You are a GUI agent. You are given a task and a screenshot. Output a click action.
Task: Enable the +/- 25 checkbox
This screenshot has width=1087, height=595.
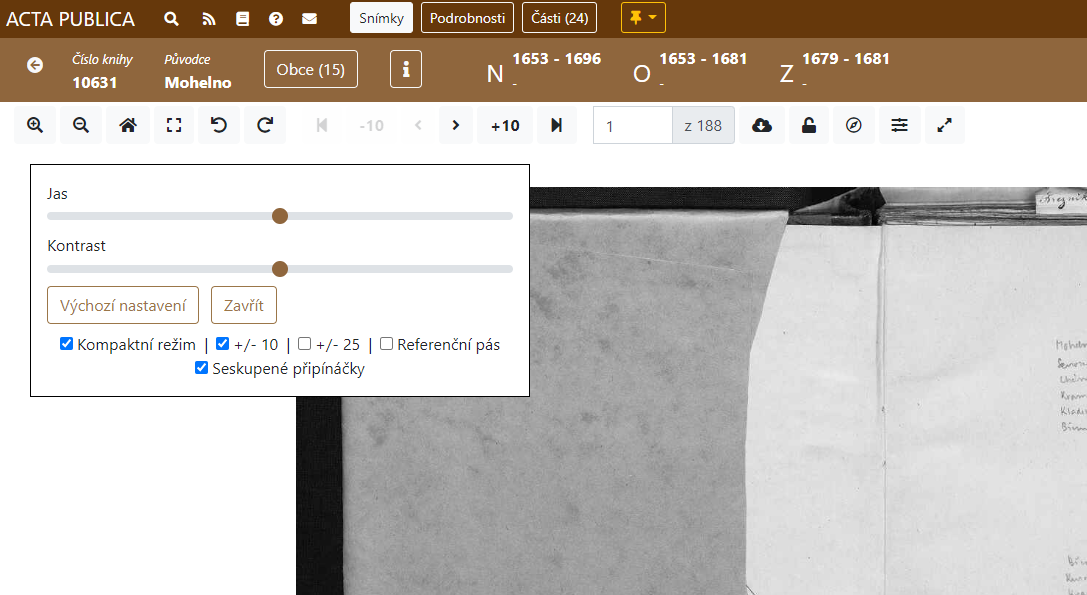305,344
